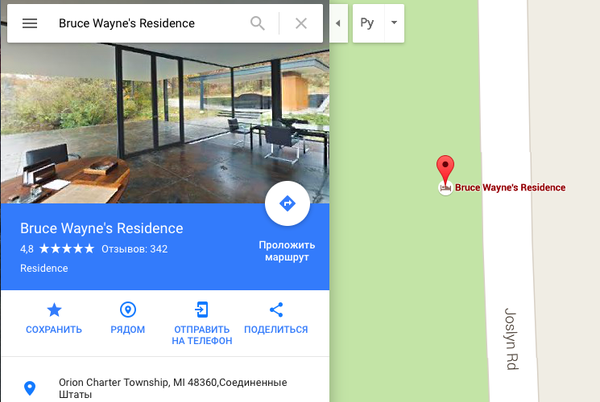600x402 pixels.
Task: Click the Ру language button
Action: [367, 23]
